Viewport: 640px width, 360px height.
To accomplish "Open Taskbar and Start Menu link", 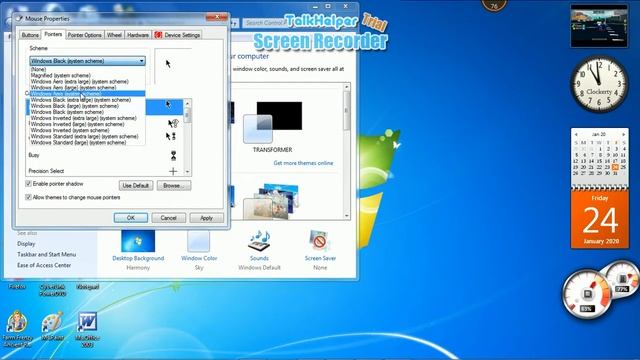I will pos(47,254).
